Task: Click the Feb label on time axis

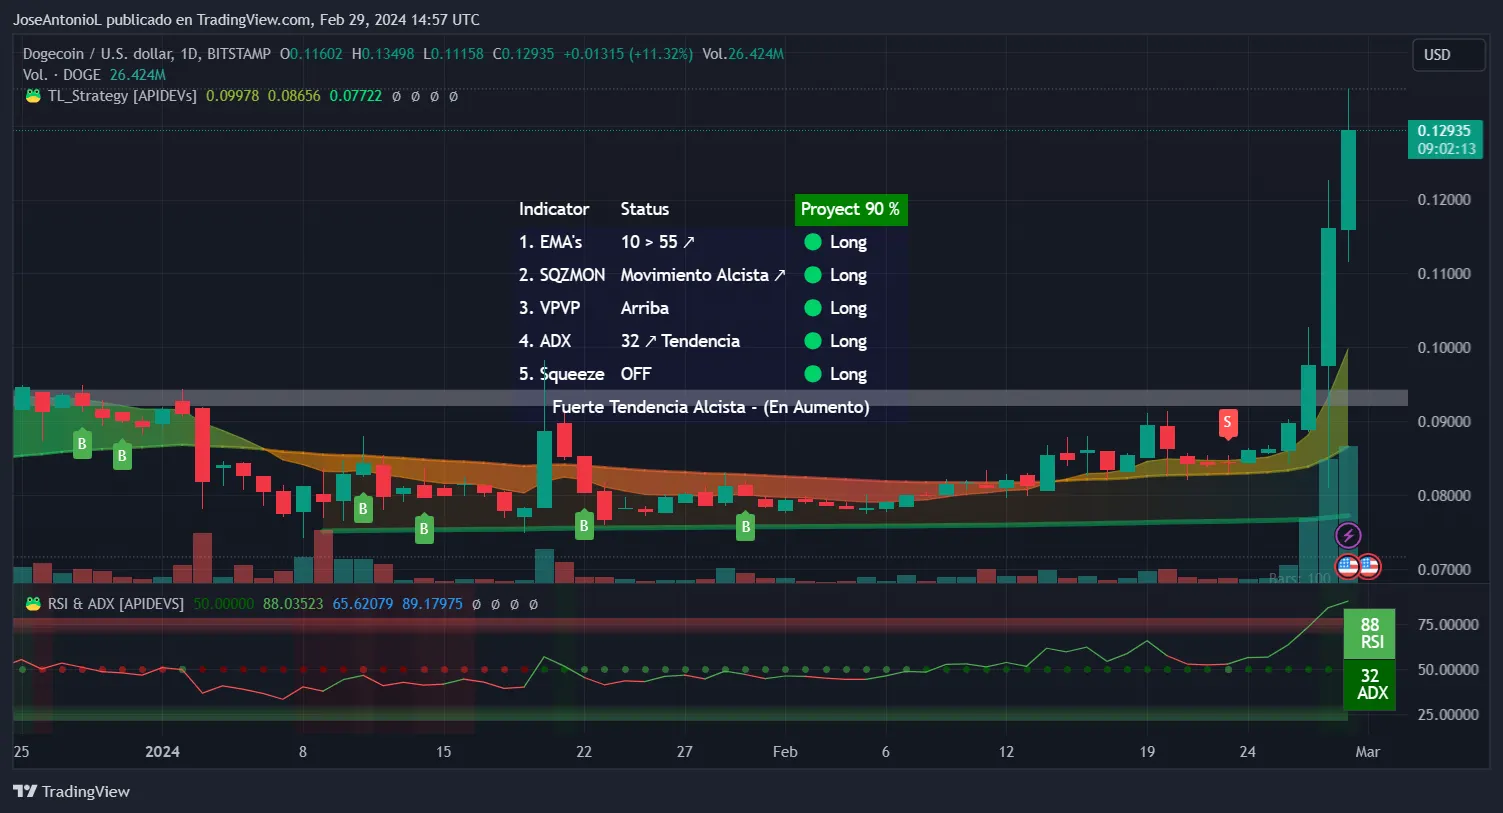Action: [x=785, y=752]
